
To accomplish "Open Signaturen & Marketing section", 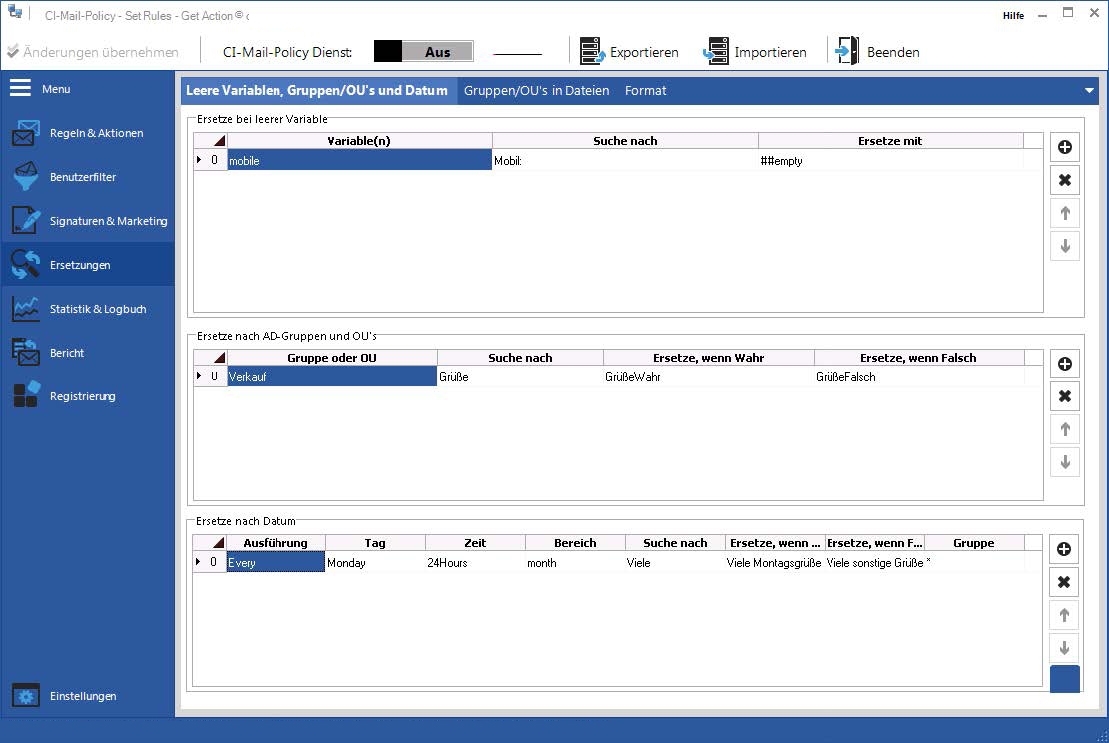I will pos(88,221).
